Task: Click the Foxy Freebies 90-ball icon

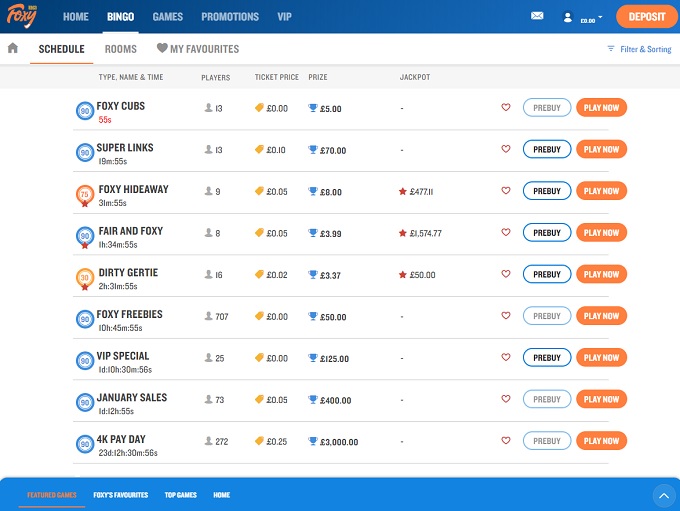Action: point(85,319)
